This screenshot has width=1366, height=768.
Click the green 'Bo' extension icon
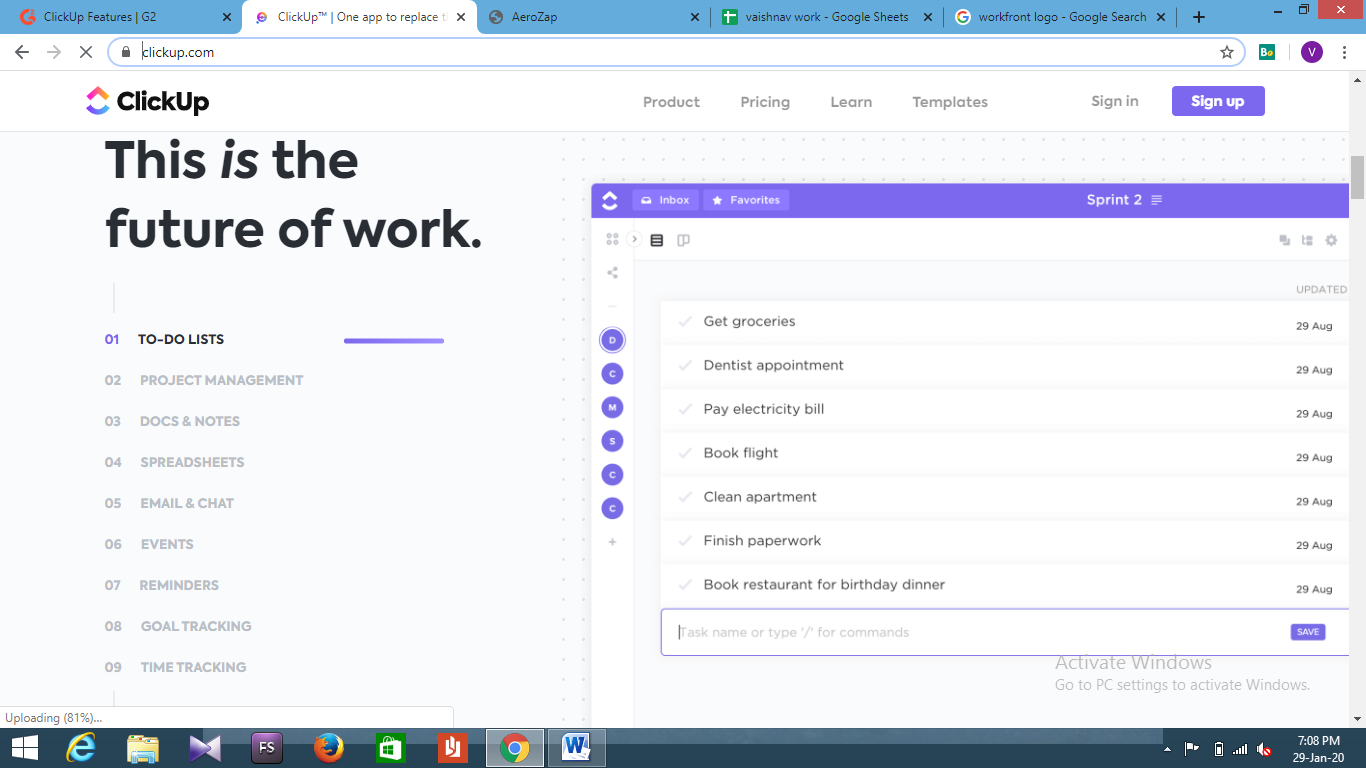coord(1267,52)
